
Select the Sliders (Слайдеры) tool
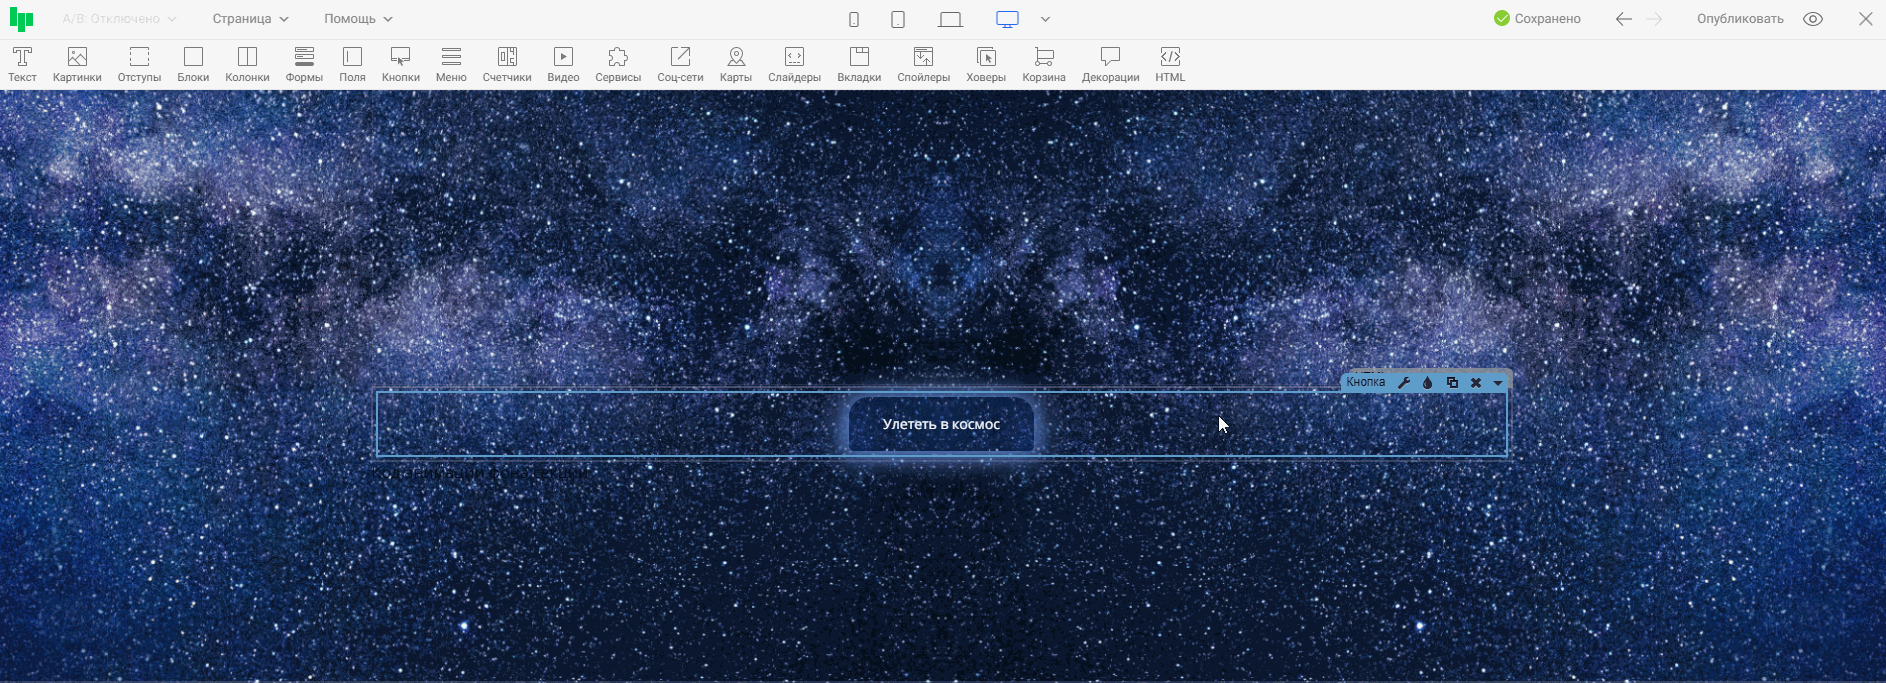[794, 64]
